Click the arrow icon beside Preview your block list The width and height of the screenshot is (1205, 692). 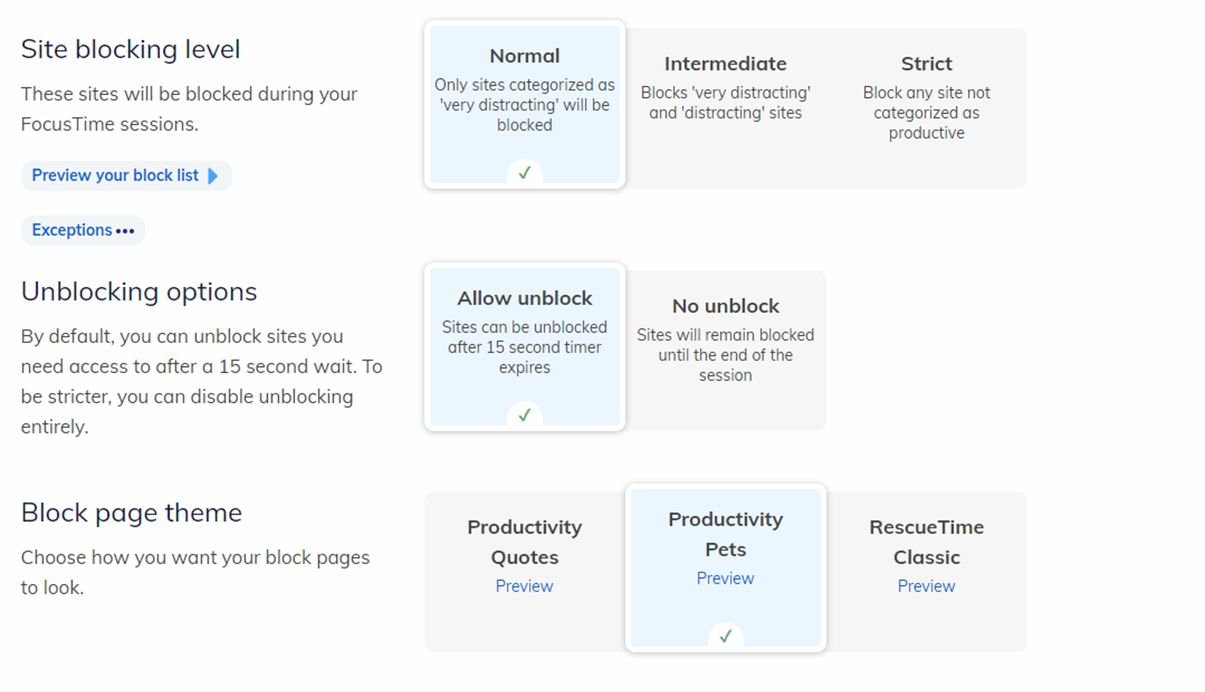[212, 176]
